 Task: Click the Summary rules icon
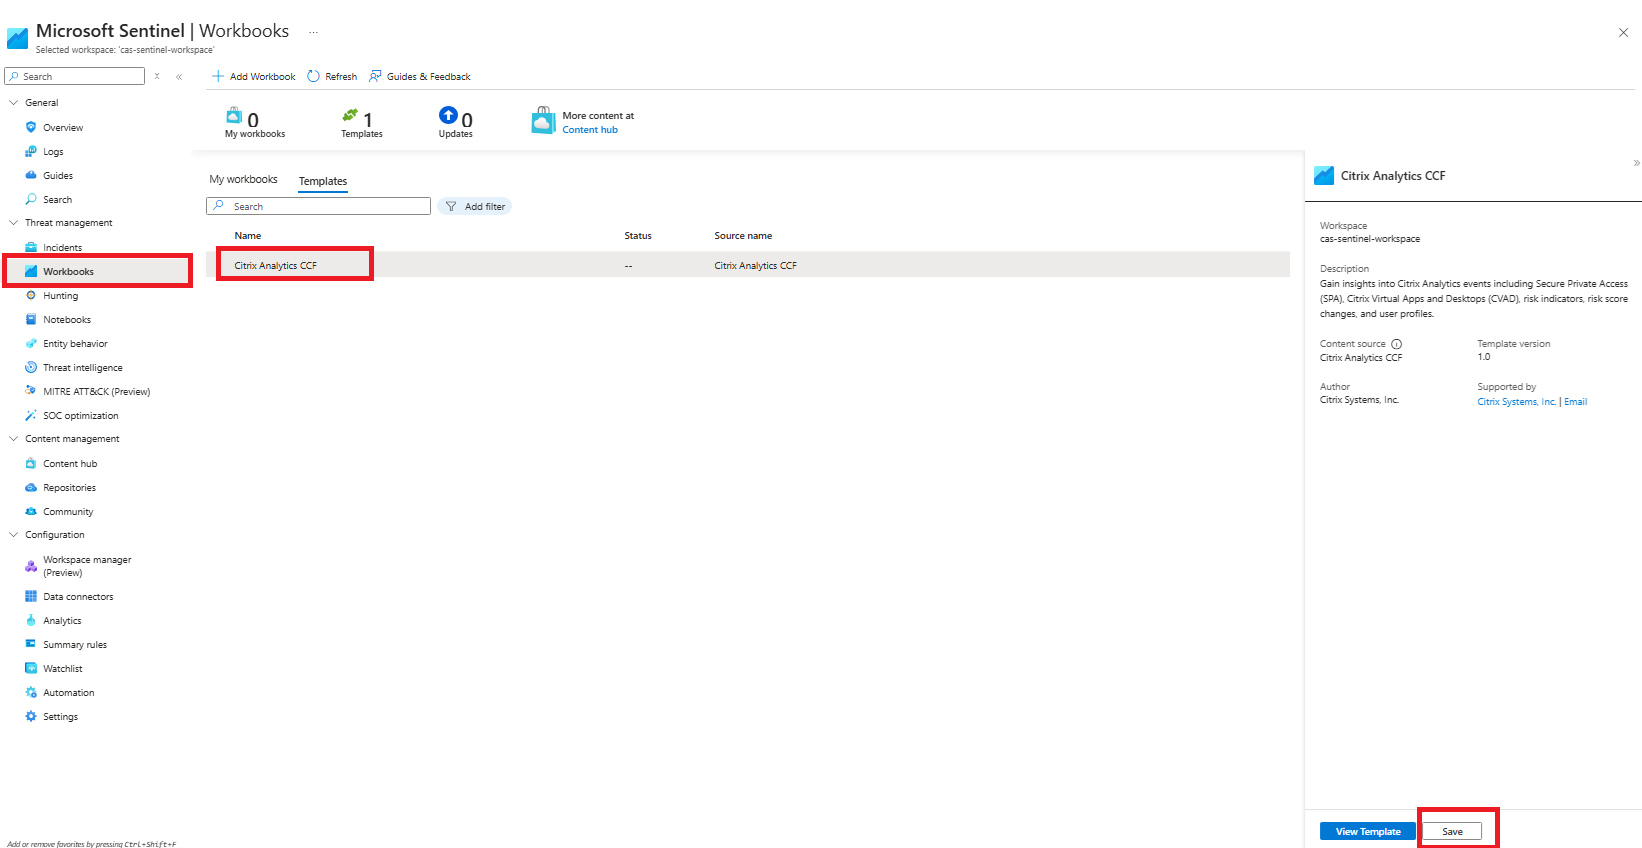coord(31,644)
